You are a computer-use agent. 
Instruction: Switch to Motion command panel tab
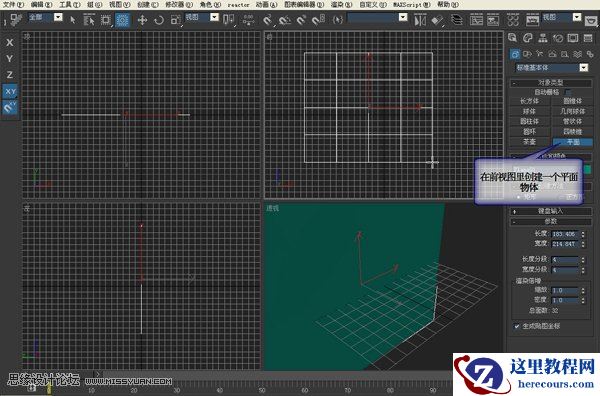coord(558,37)
